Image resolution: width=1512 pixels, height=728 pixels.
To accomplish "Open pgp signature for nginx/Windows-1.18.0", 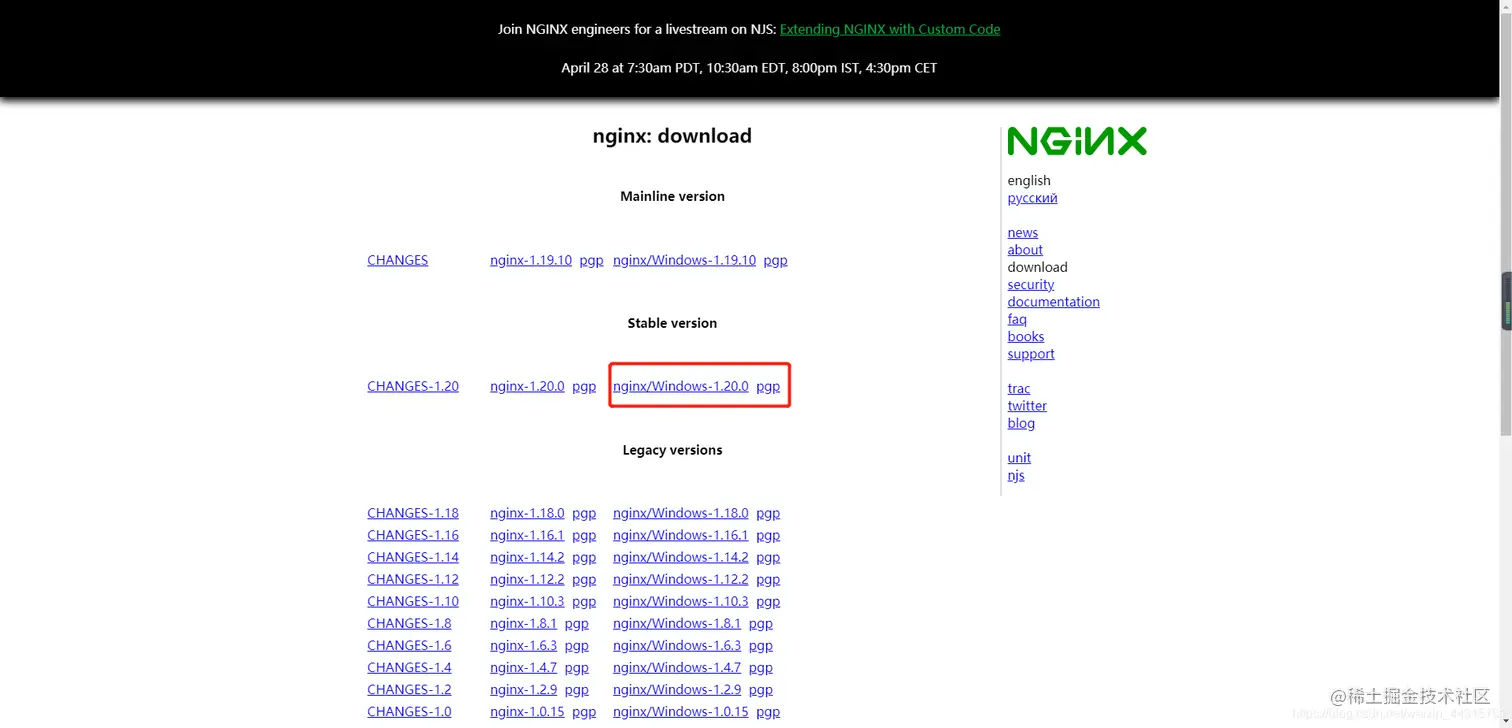I will [768, 513].
